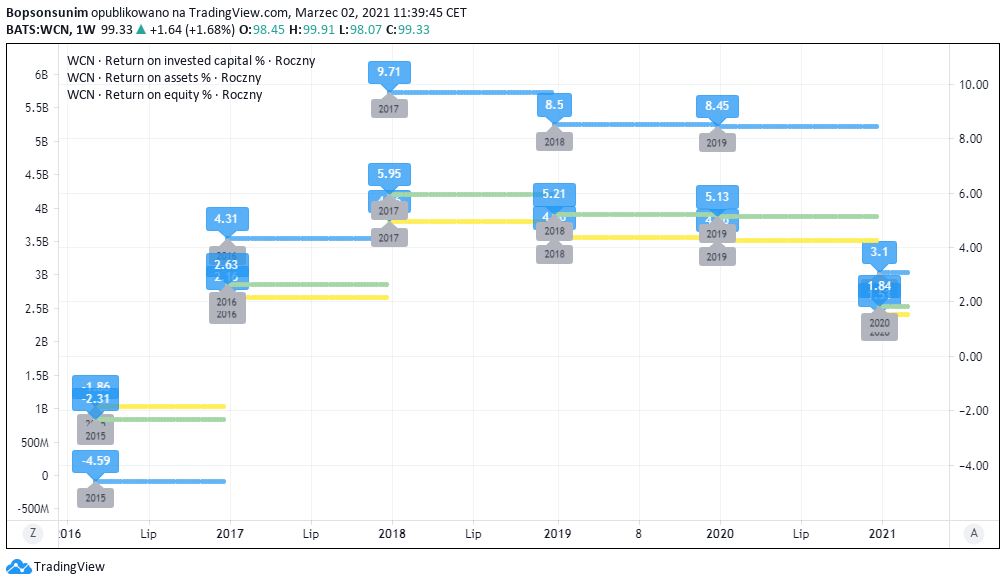Click the 8.45 value marker
Screen dimensions: 1006x585
(x=717, y=106)
